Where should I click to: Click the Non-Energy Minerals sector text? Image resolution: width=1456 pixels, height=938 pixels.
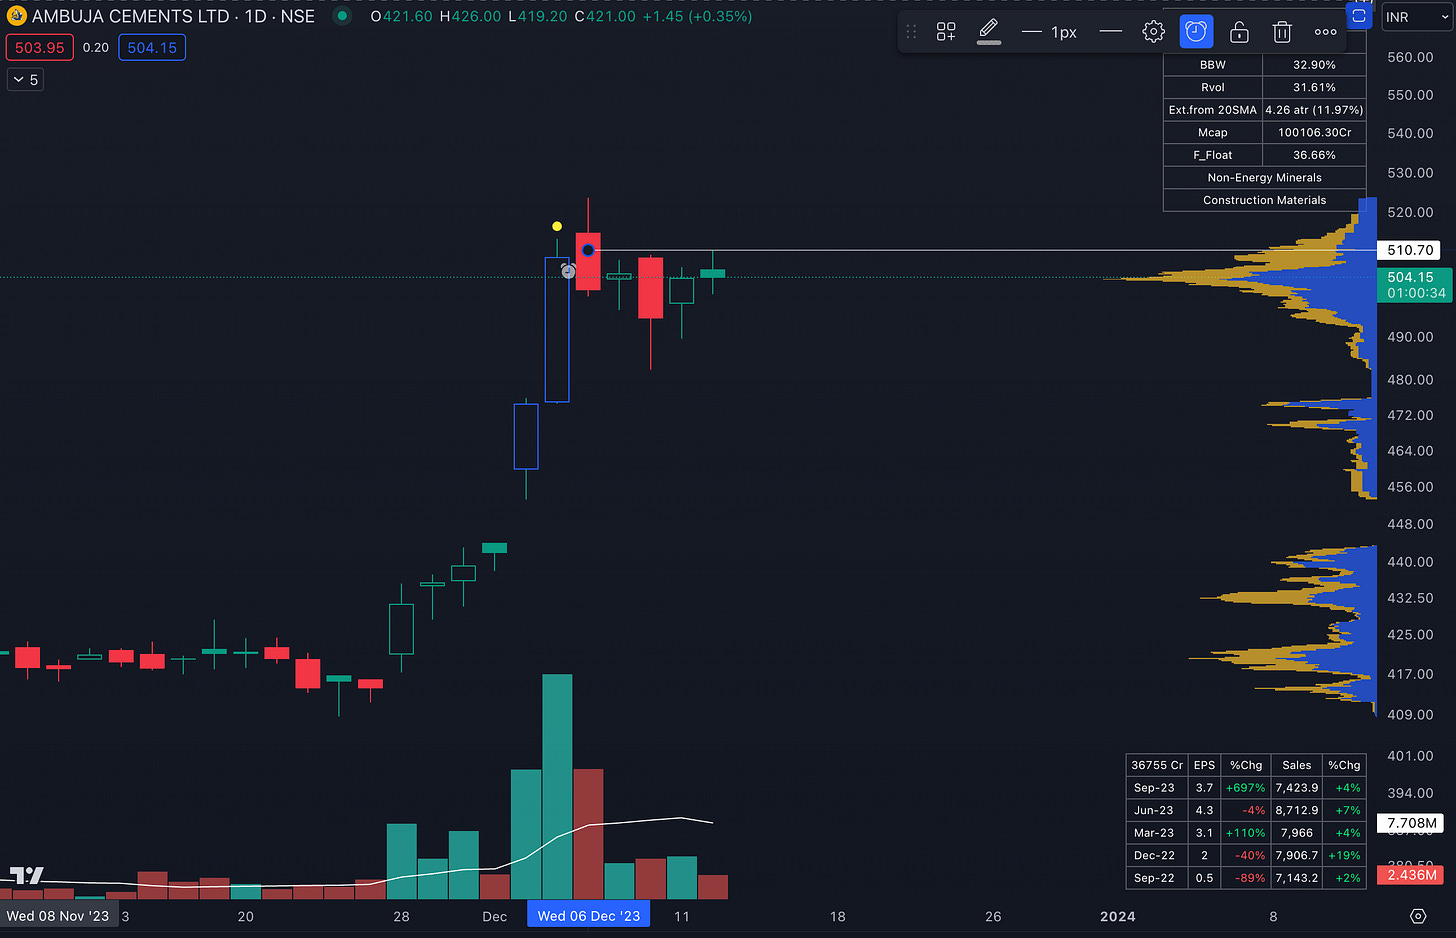click(1264, 177)
